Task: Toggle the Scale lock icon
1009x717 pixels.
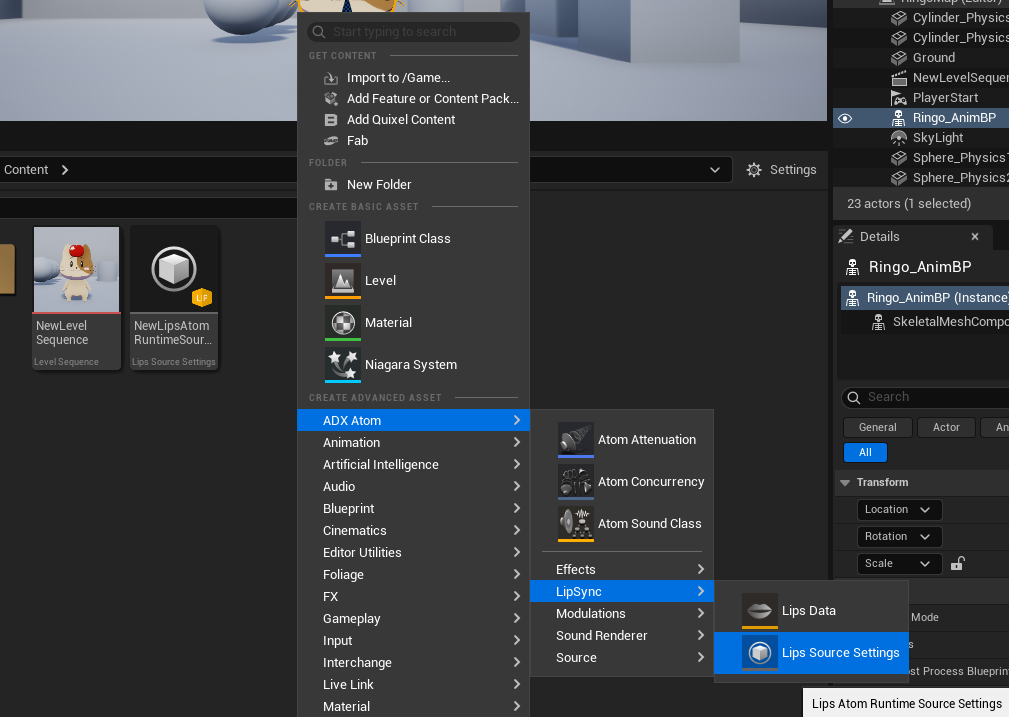Action: (x=957, y=563)
